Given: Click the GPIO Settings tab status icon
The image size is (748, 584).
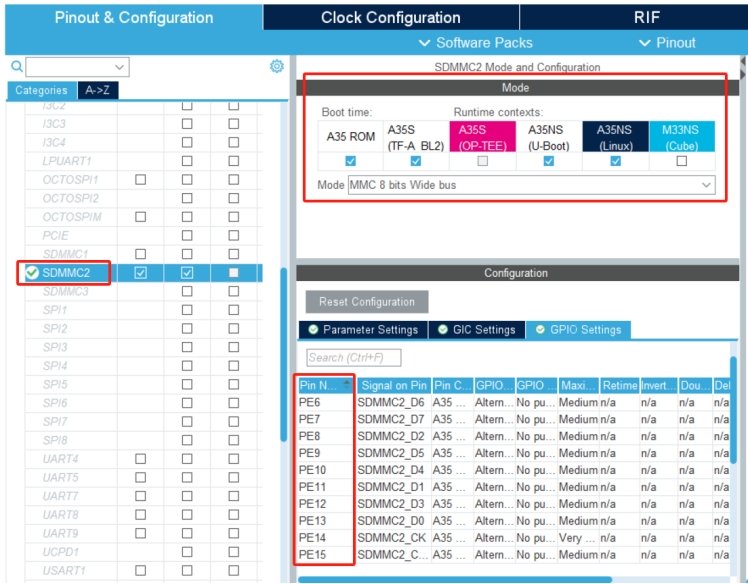Looking at the screenshot, I should coord(538,330).
